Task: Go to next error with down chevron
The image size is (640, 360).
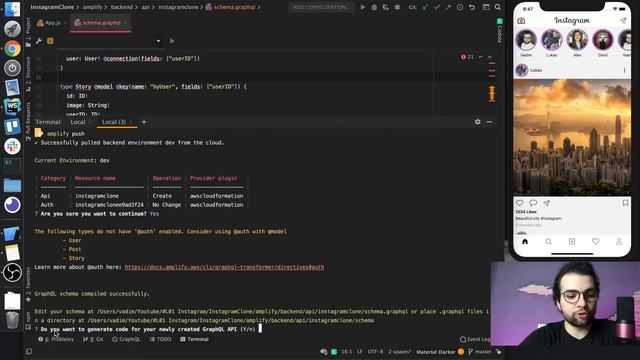Action: point(490,57)
